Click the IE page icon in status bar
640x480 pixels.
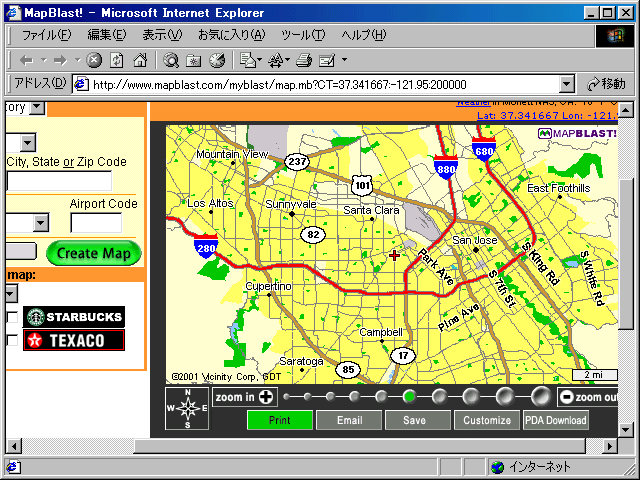click(12, 467)
